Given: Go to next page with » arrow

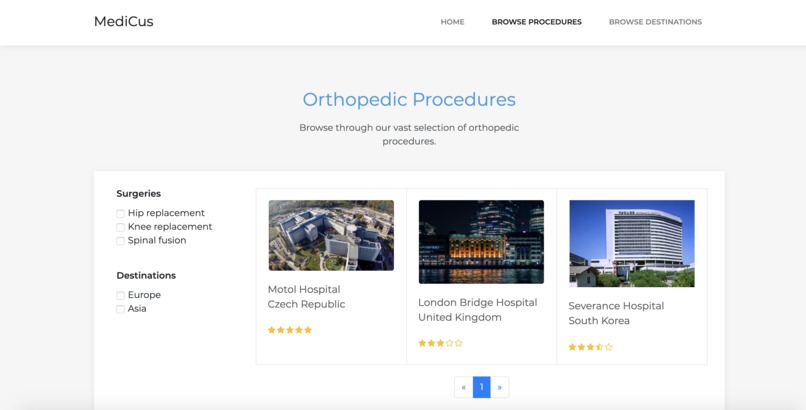Looking at the screenshot, I should coord(500,387).
